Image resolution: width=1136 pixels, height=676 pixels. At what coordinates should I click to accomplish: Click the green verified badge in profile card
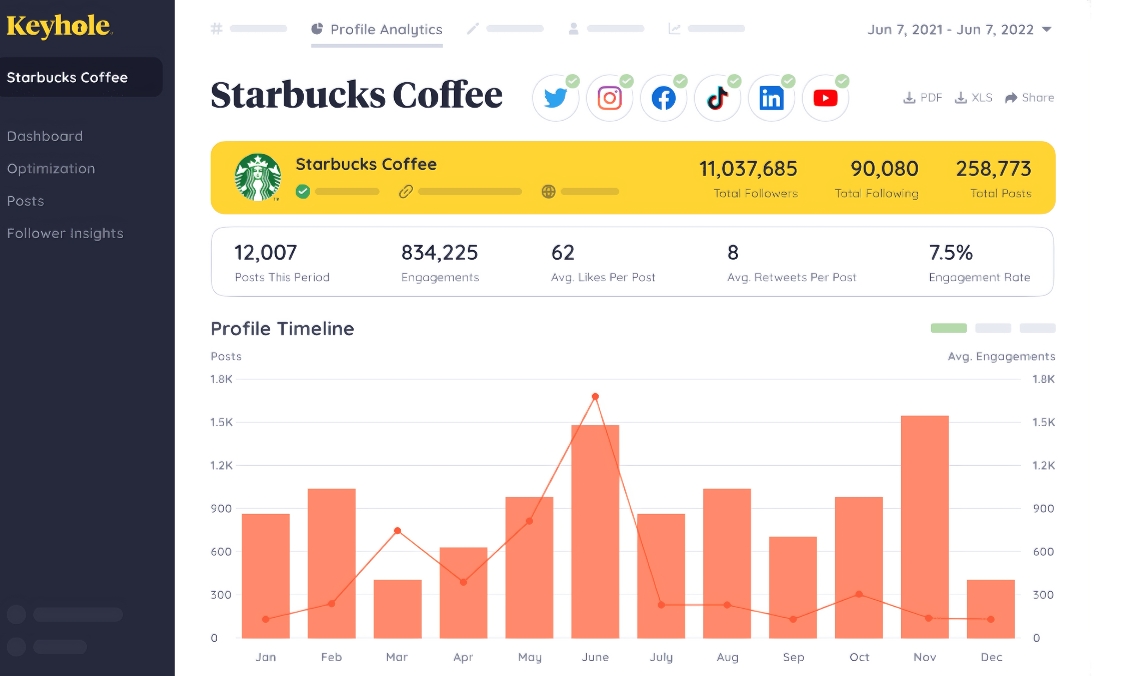coord(303,191)
